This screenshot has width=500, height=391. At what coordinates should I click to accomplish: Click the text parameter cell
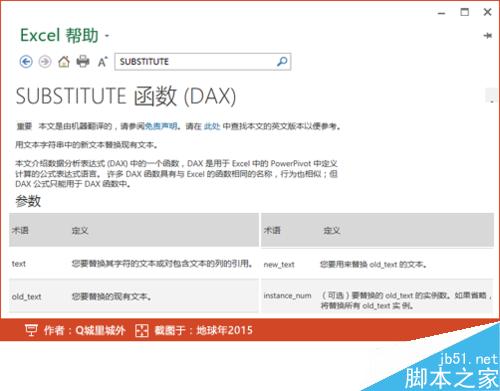[19, 264]
